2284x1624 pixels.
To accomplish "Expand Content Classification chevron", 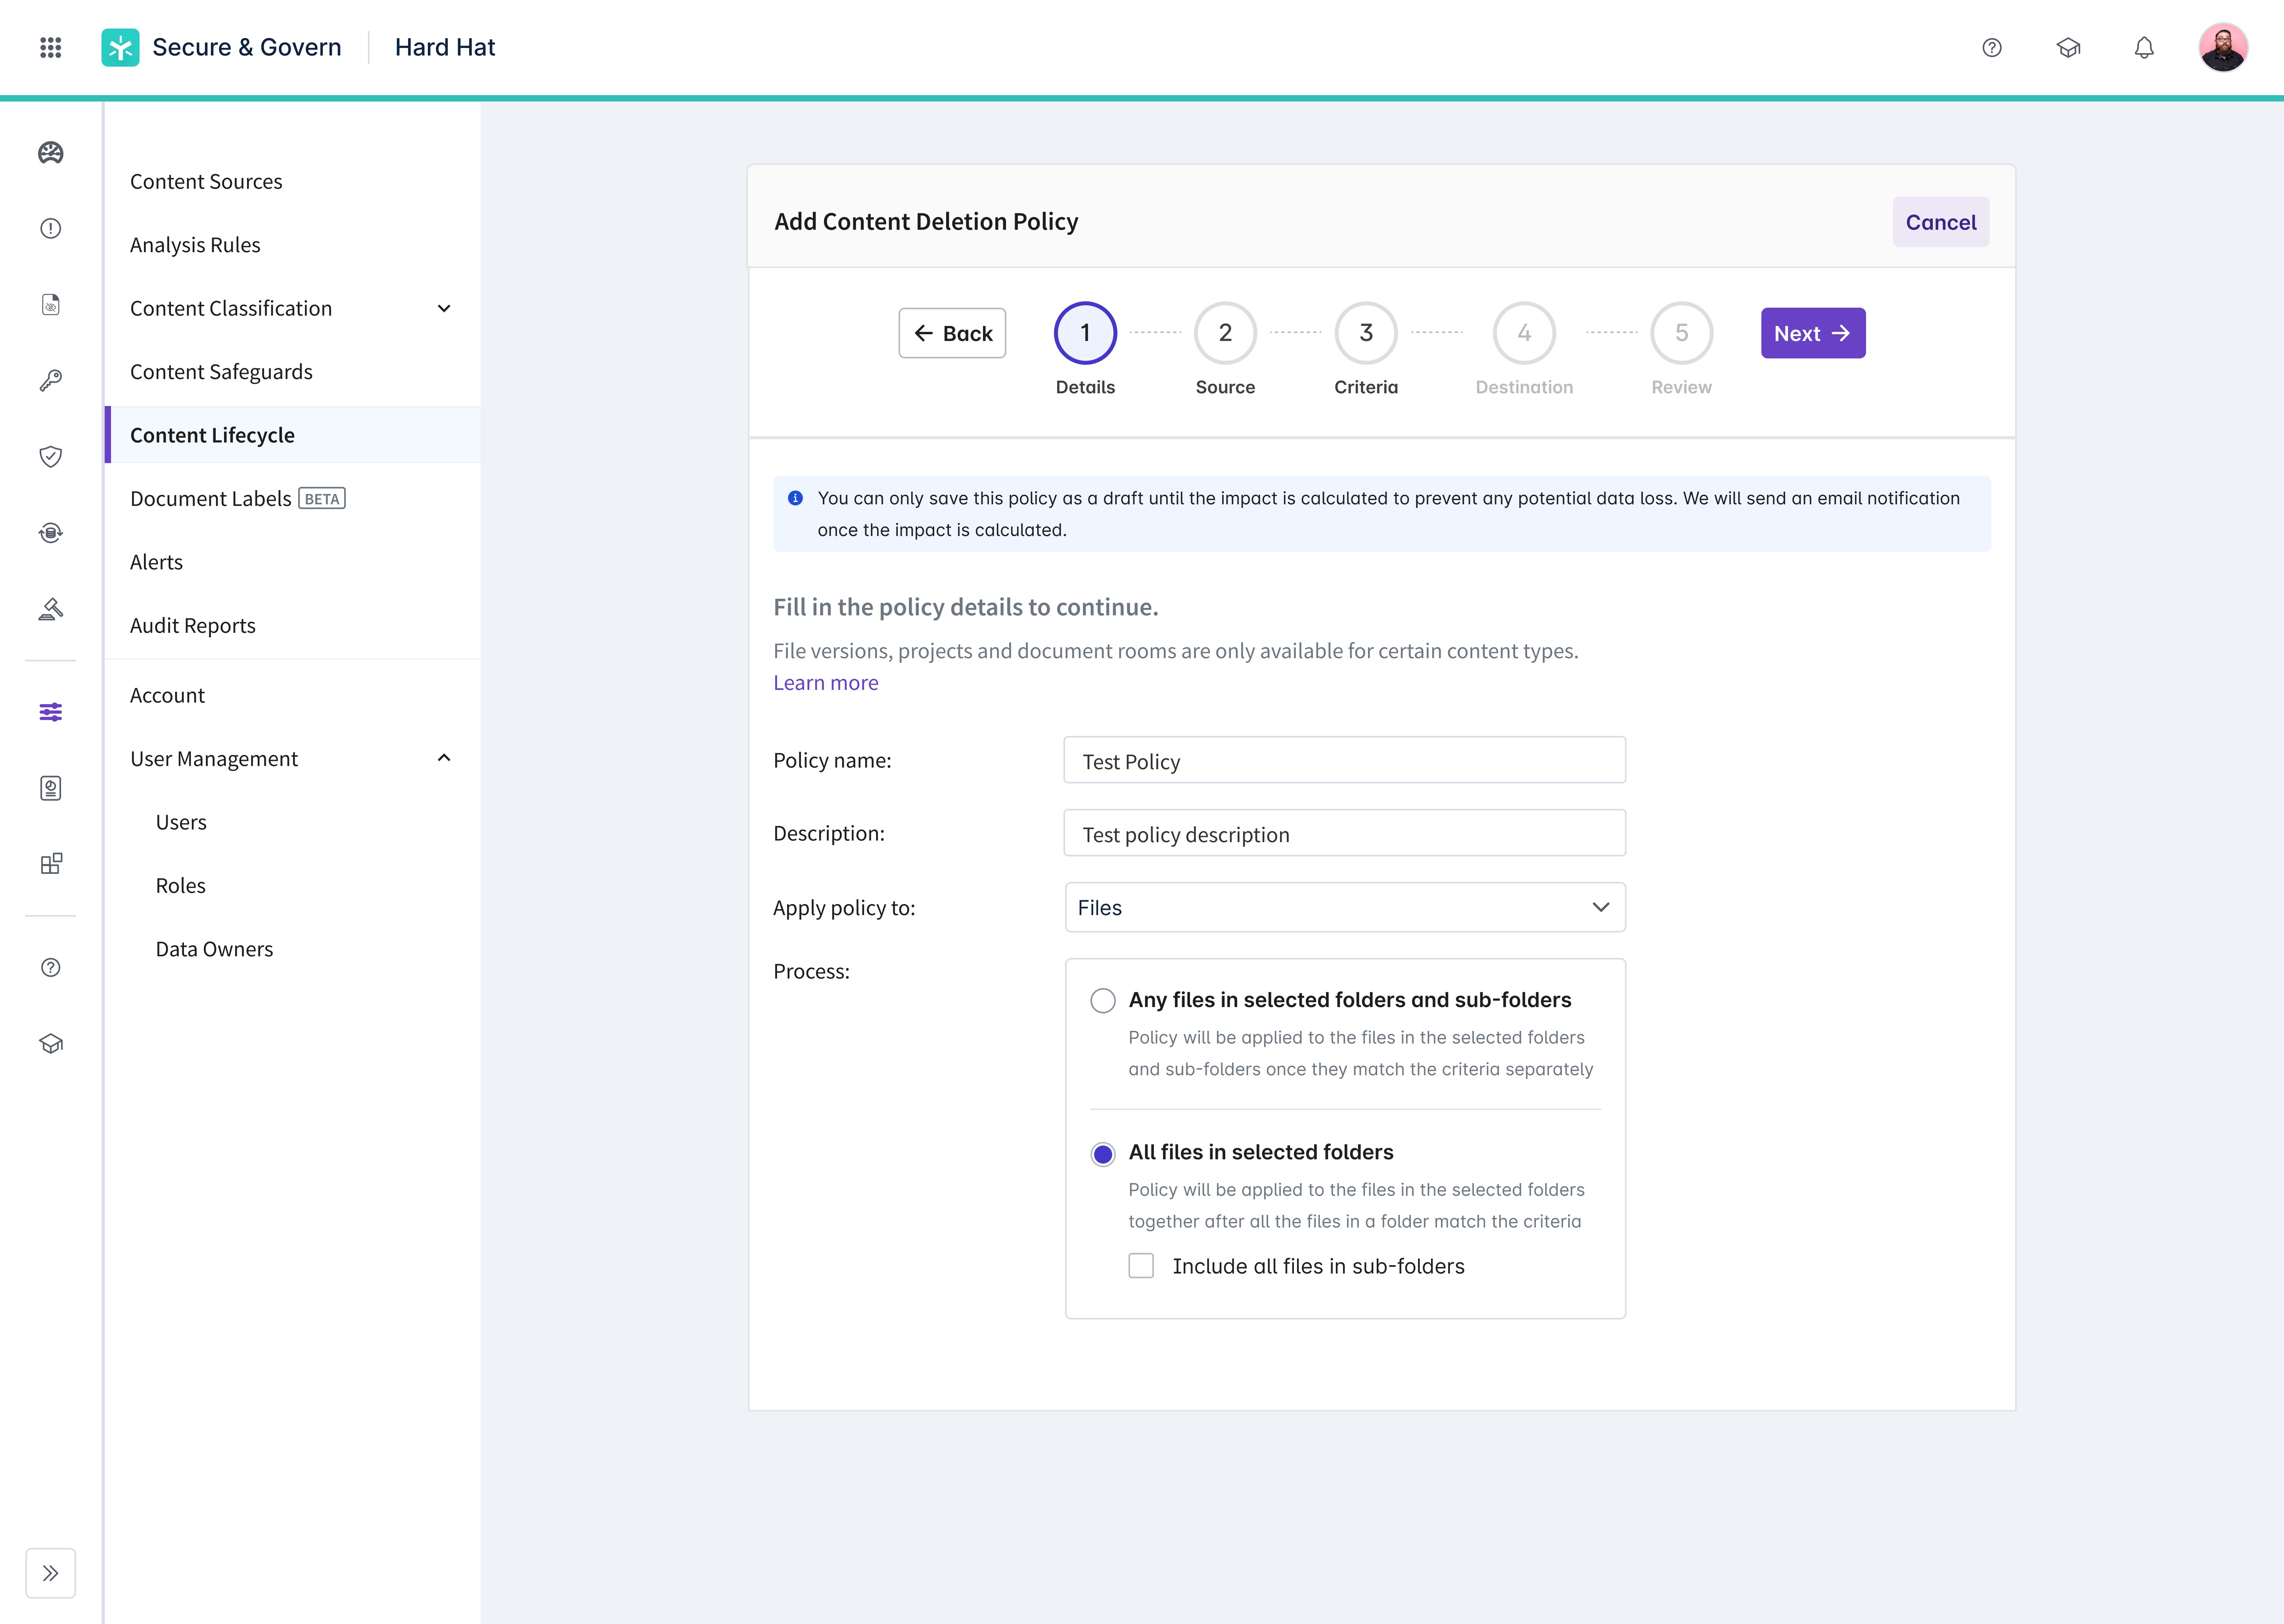I will [x=444, y=308].
